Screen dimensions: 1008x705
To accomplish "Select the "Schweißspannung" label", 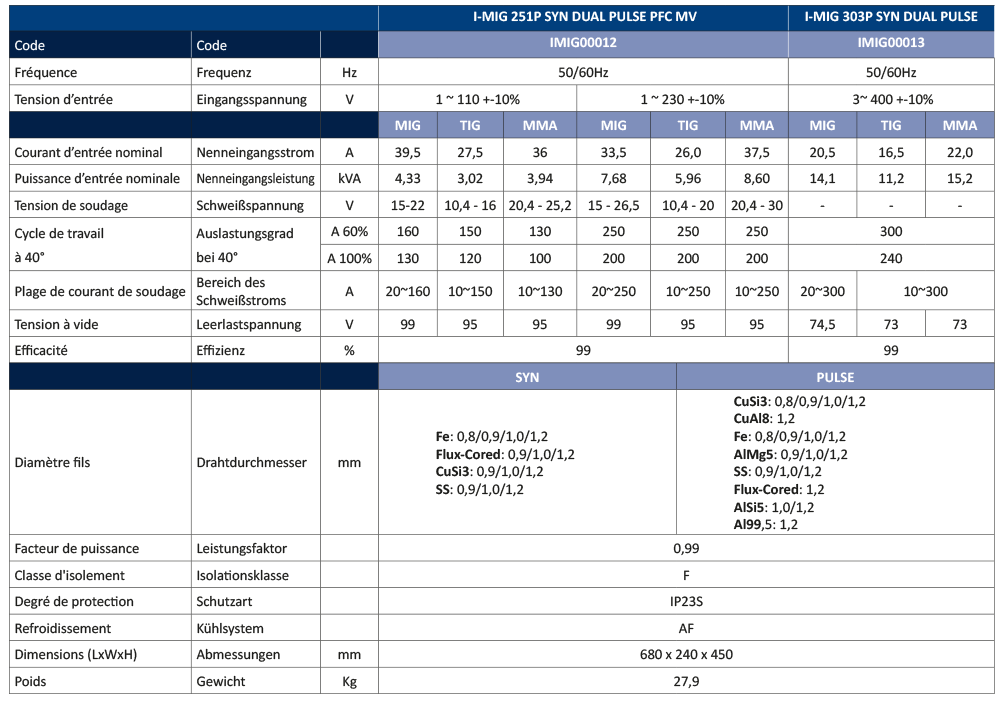I will tap(250, 206).
